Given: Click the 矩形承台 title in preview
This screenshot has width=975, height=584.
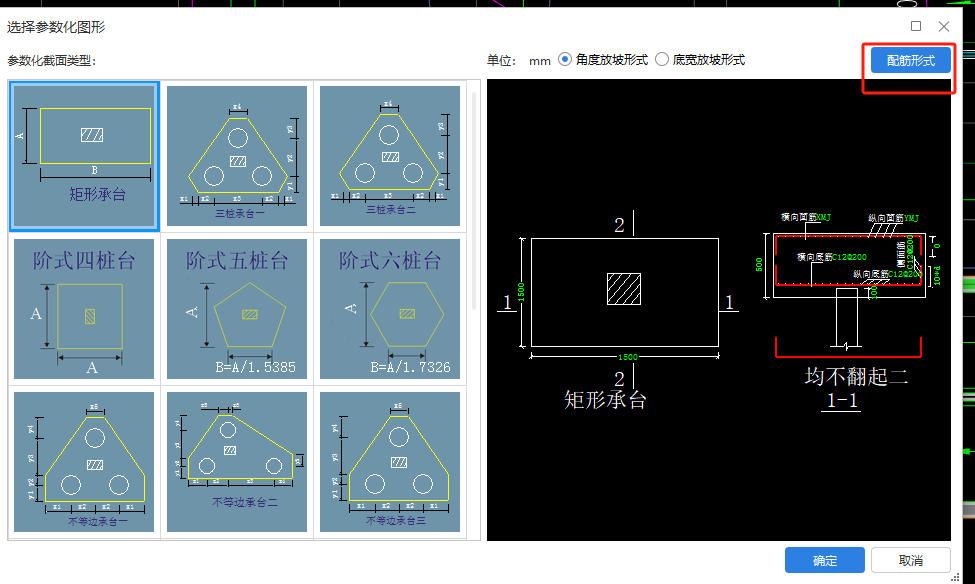Looking at the screenshot, I should pyautogui.click(x=605, y=399).
